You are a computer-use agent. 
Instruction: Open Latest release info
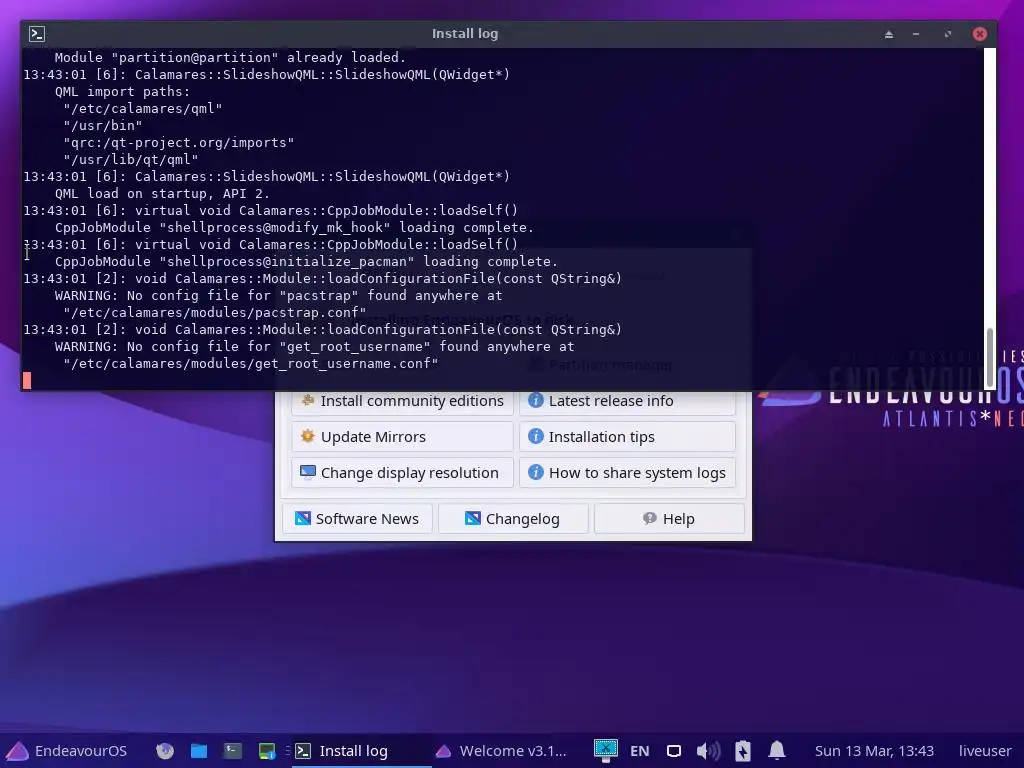pos(628,401)
